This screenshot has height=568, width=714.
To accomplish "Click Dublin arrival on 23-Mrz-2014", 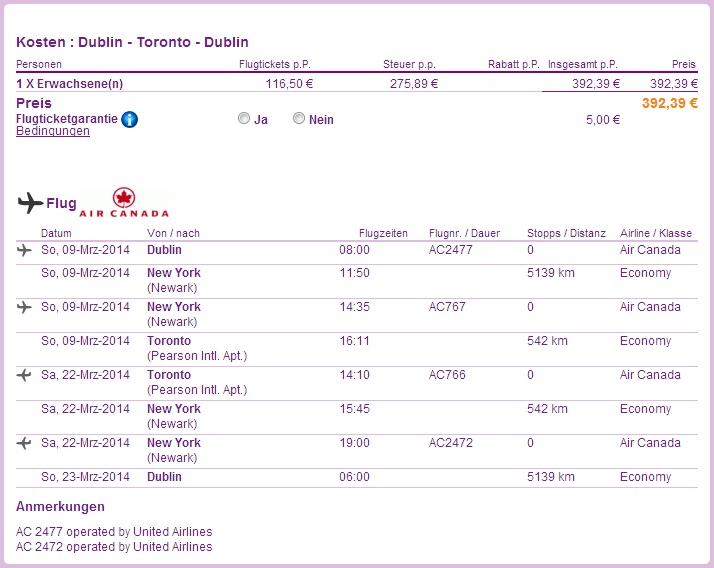I will click(164, 477).
